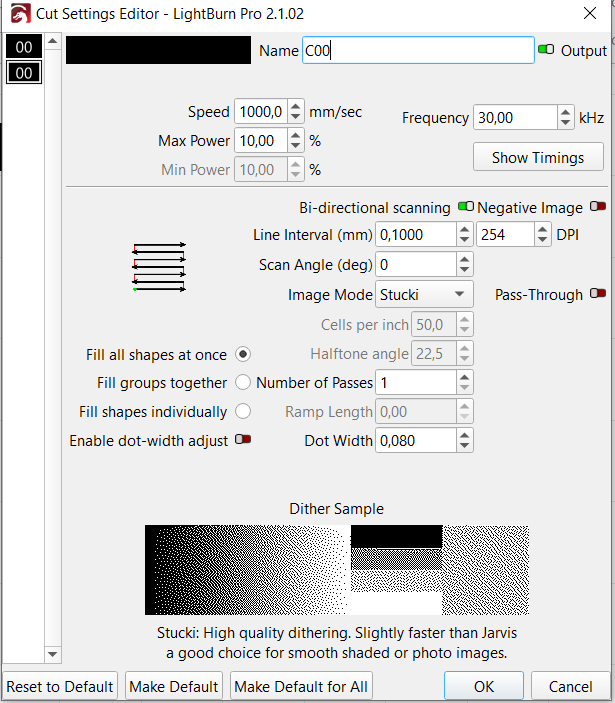This screenshot has width=615, height=703.
Task: Close the Cut Settings Editor window
Action: pyautogui.click(x=590, y=13)
